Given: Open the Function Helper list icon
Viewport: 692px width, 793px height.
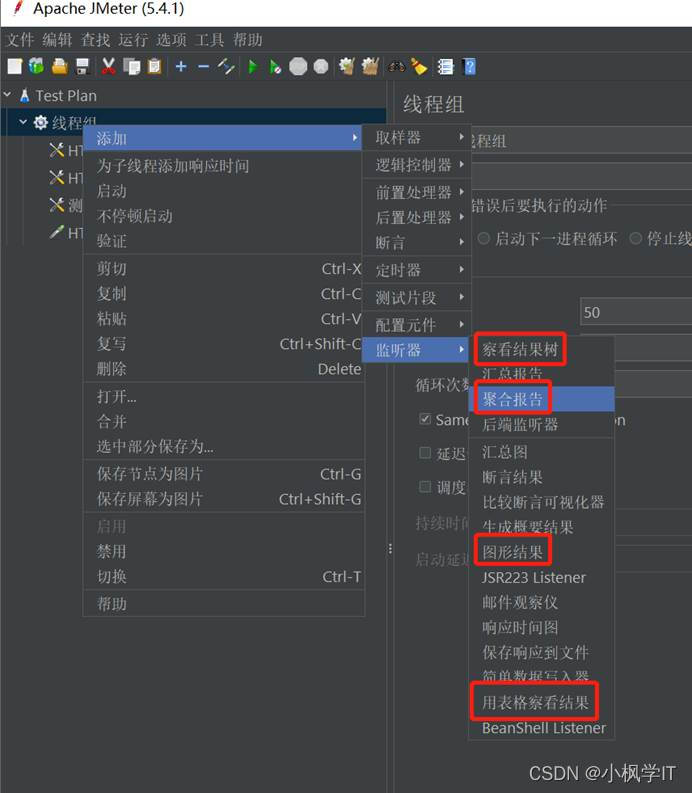Looking at the screenshot, I should (x=445, y=66).
